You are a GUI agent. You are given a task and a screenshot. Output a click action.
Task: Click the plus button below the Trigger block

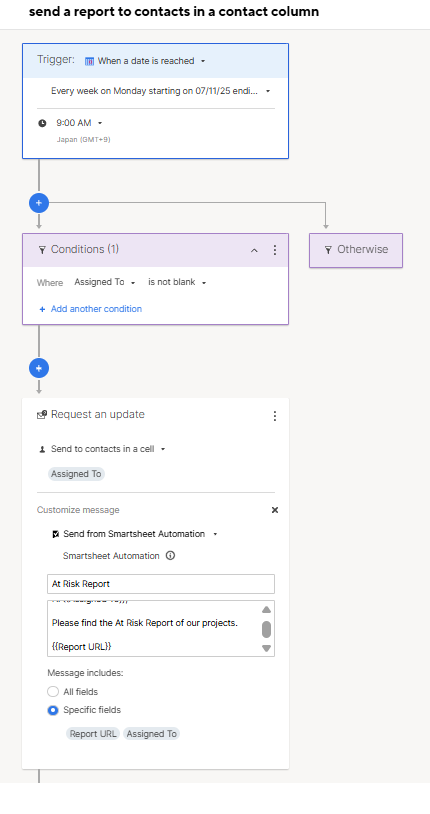pyautogui.click(x=39, y=203)
